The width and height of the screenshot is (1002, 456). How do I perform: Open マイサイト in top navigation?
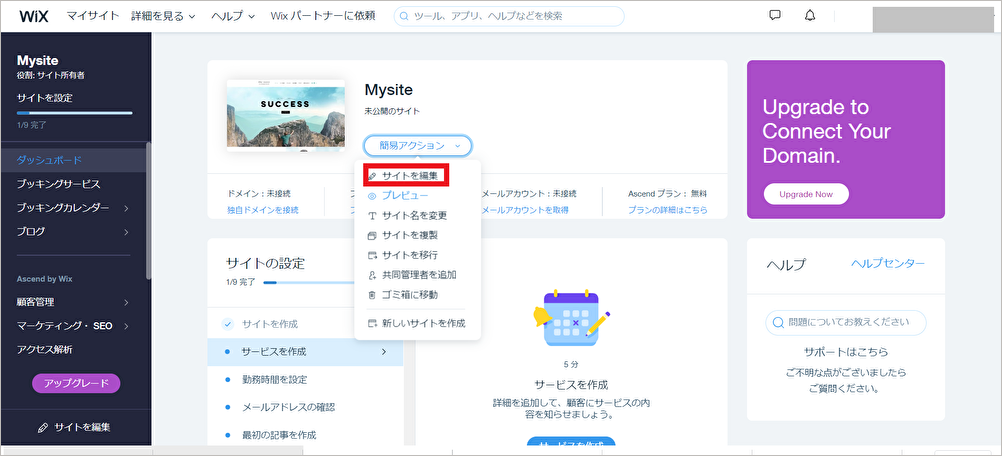click(93, 16)
